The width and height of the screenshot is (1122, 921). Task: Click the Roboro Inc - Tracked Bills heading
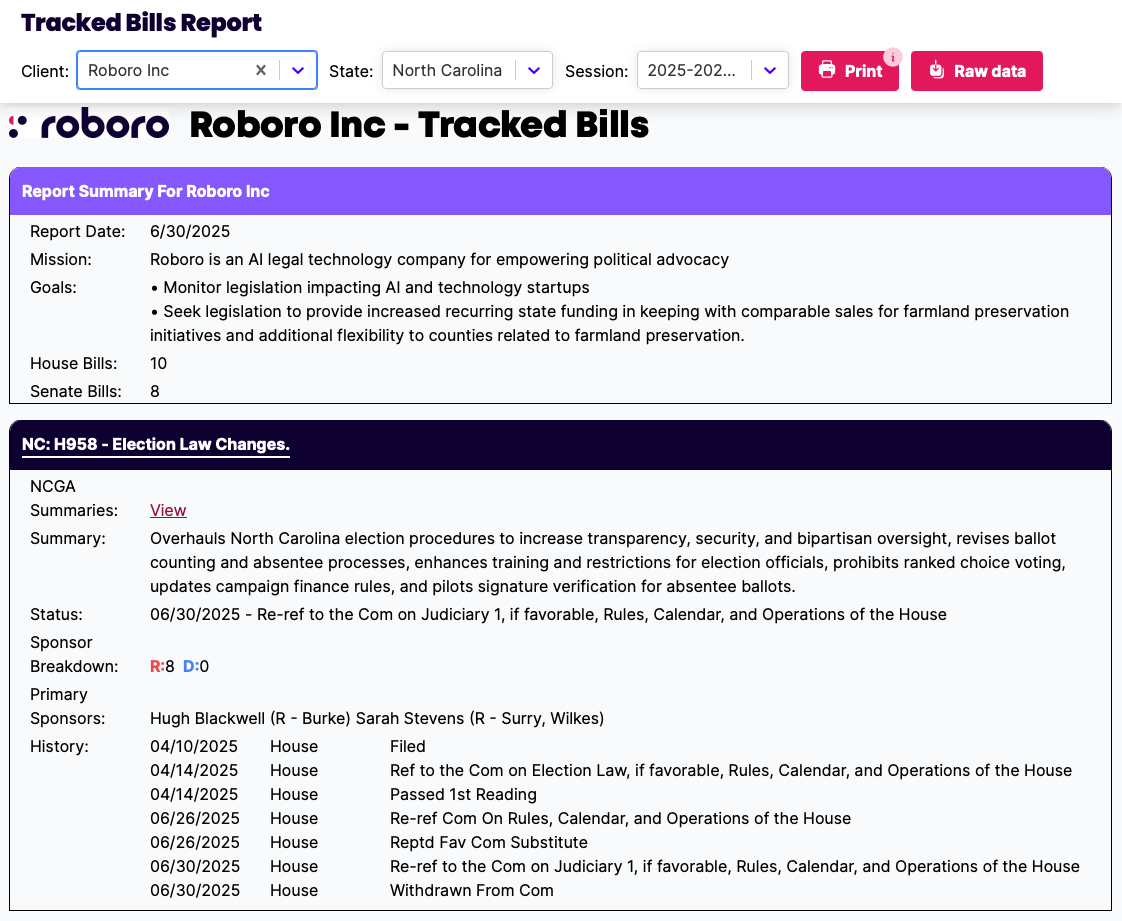(x=419, y=125)
